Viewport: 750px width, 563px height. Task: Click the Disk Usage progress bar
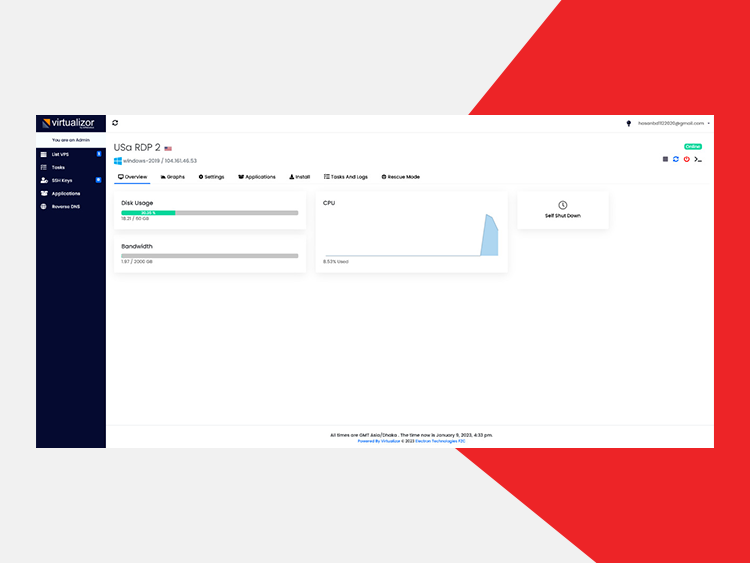(210, 212)
